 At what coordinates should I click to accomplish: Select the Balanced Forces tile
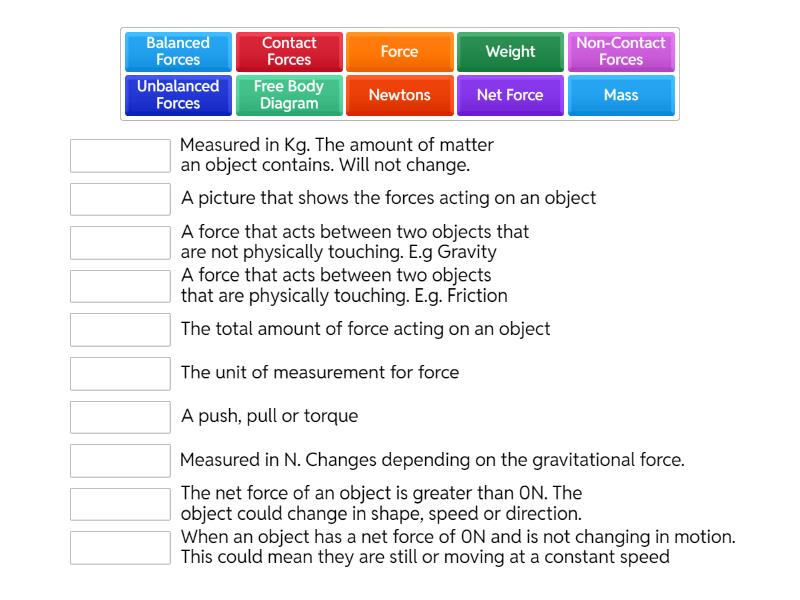click(178, 52)
